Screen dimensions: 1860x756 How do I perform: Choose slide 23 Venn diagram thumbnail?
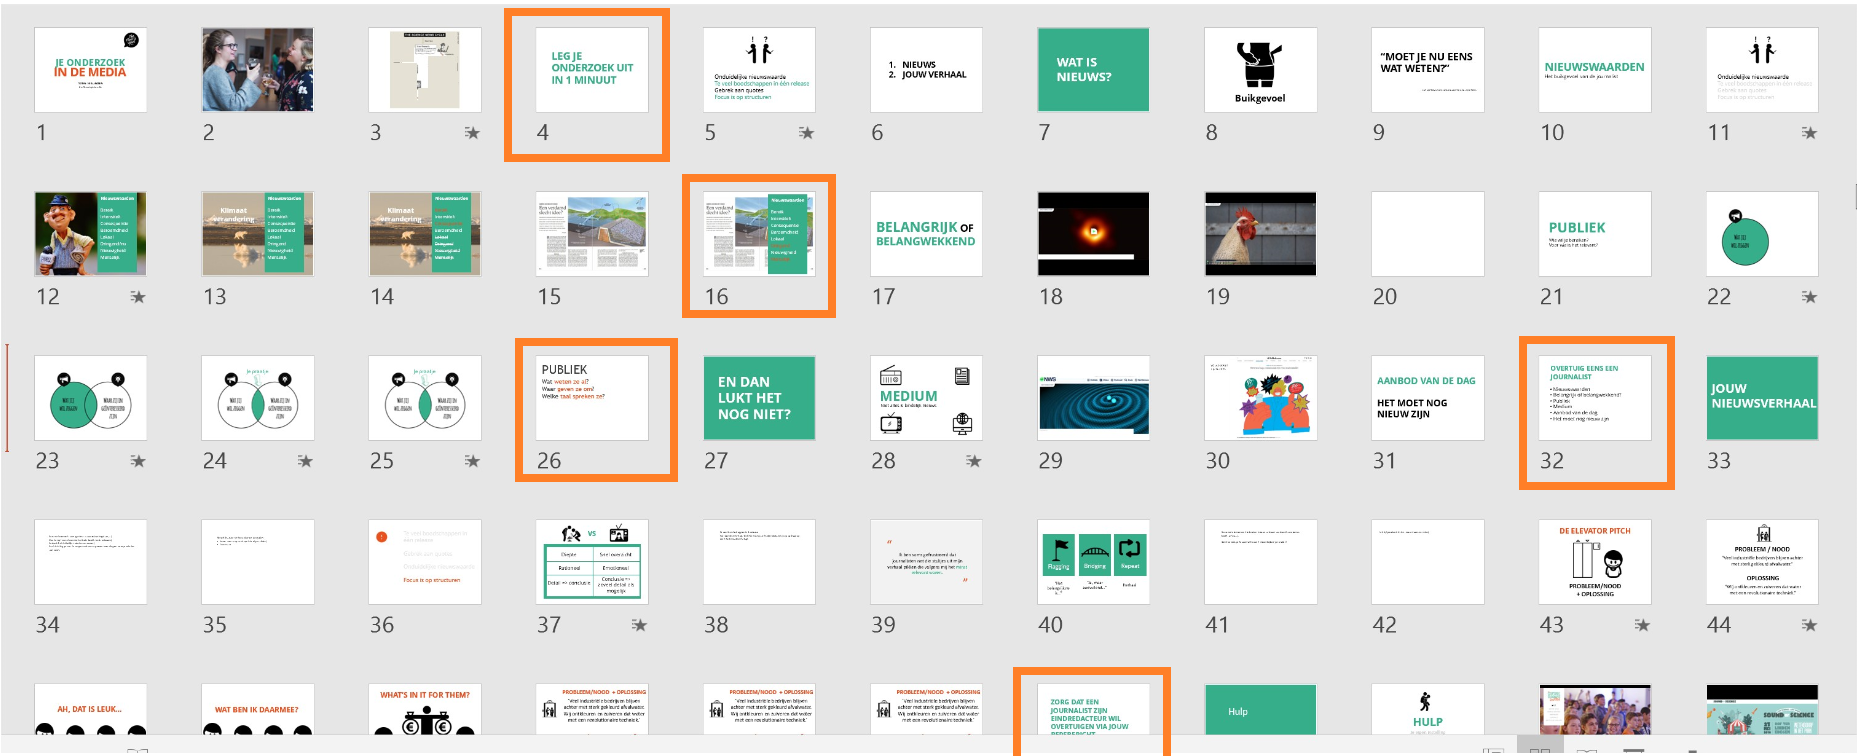[91, 397]
